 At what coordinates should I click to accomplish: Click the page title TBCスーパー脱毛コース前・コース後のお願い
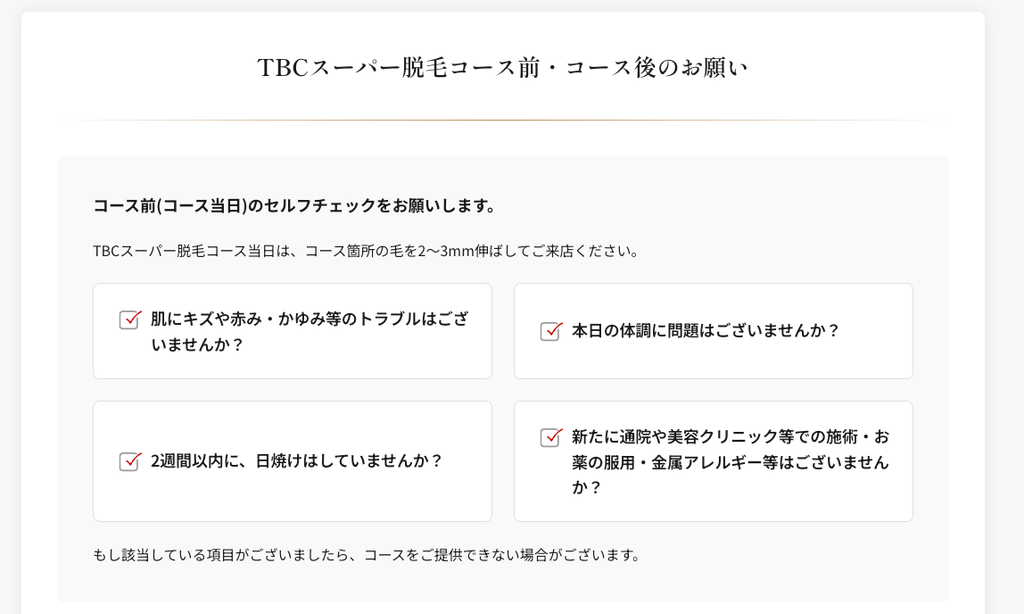[502, 67]
